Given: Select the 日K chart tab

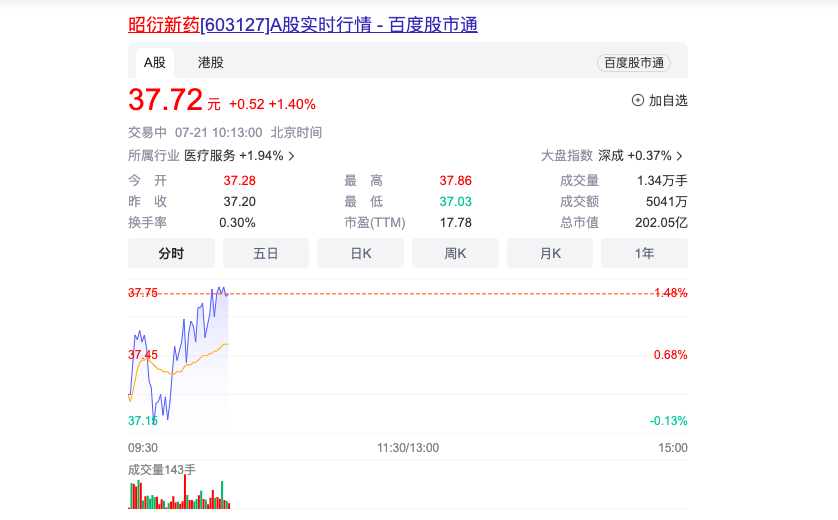Looking at the screenshot, I should (x=361, y=253).
